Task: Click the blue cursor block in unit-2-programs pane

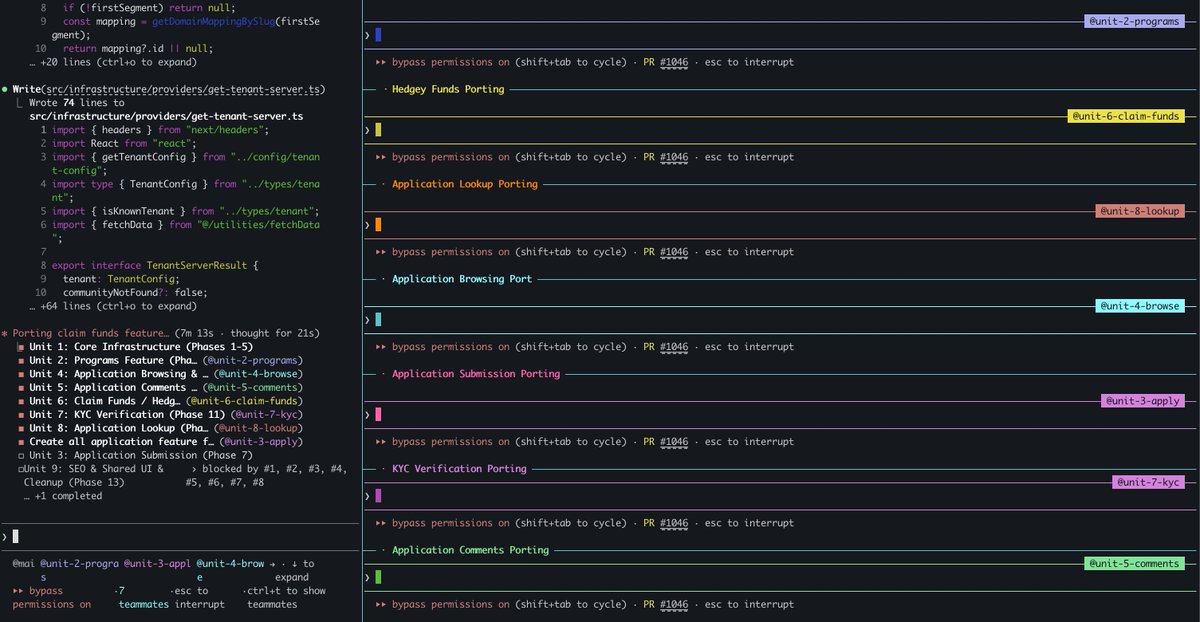Action: pyautogui.click(x=378, y=35)
